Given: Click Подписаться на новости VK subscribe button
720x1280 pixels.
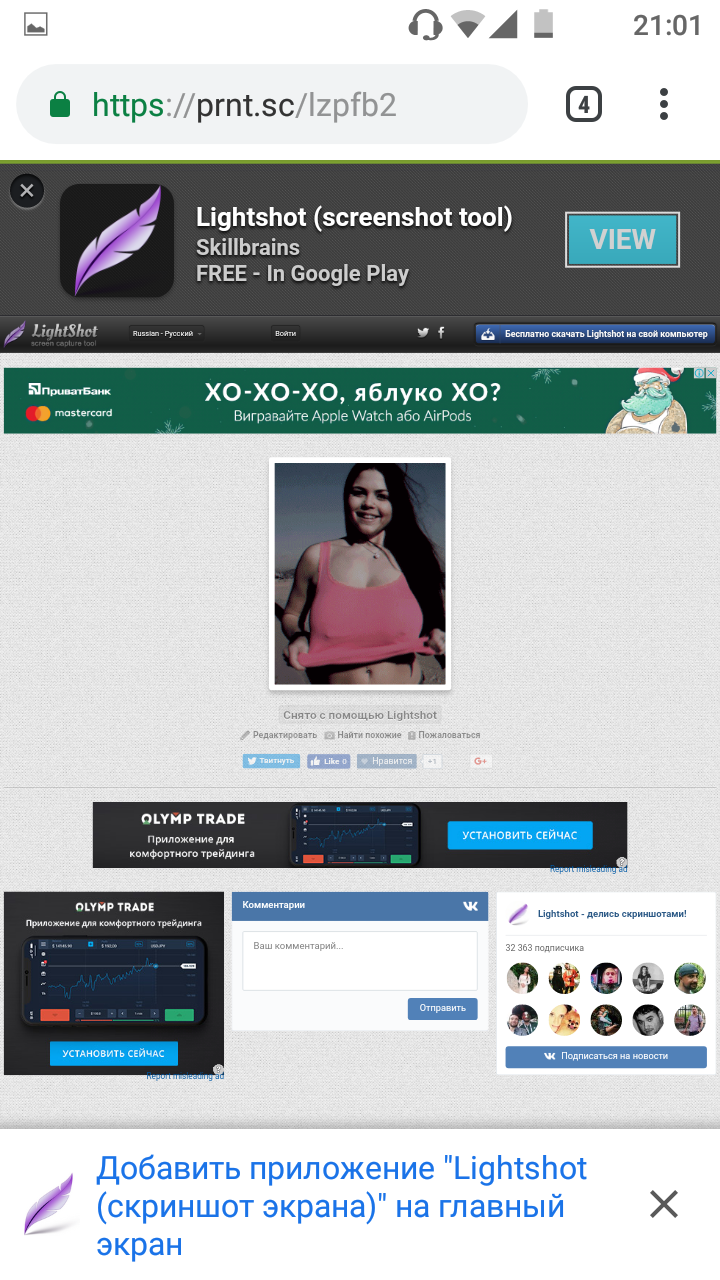Looking at the screenshot, I should [605, 1056].
